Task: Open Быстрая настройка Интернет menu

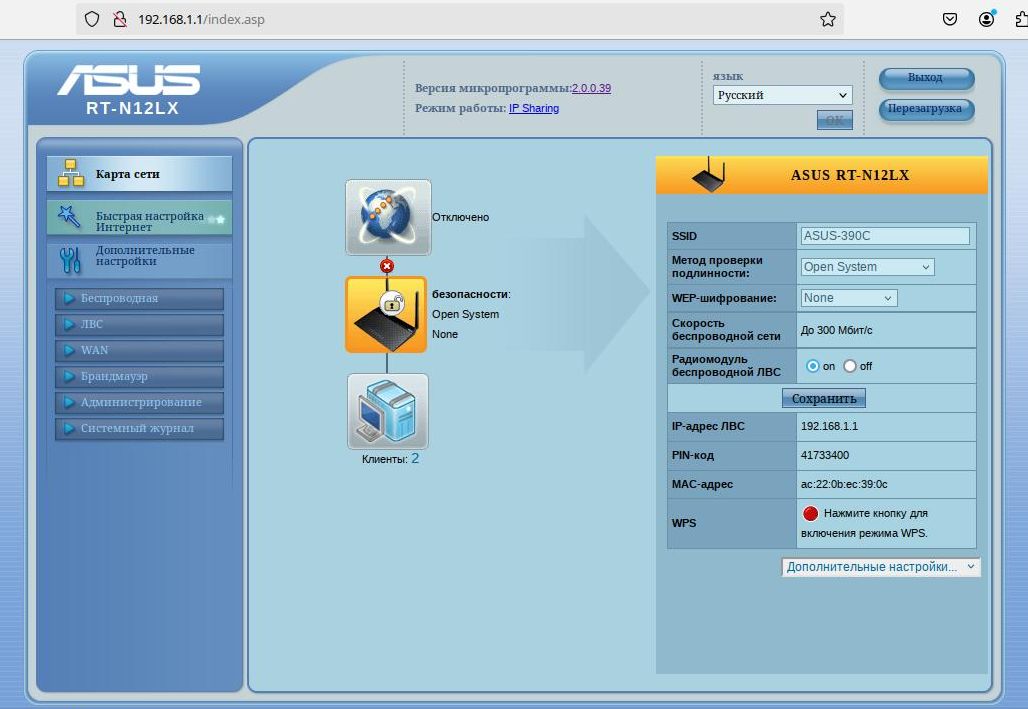Action: (x=139, y=218)
